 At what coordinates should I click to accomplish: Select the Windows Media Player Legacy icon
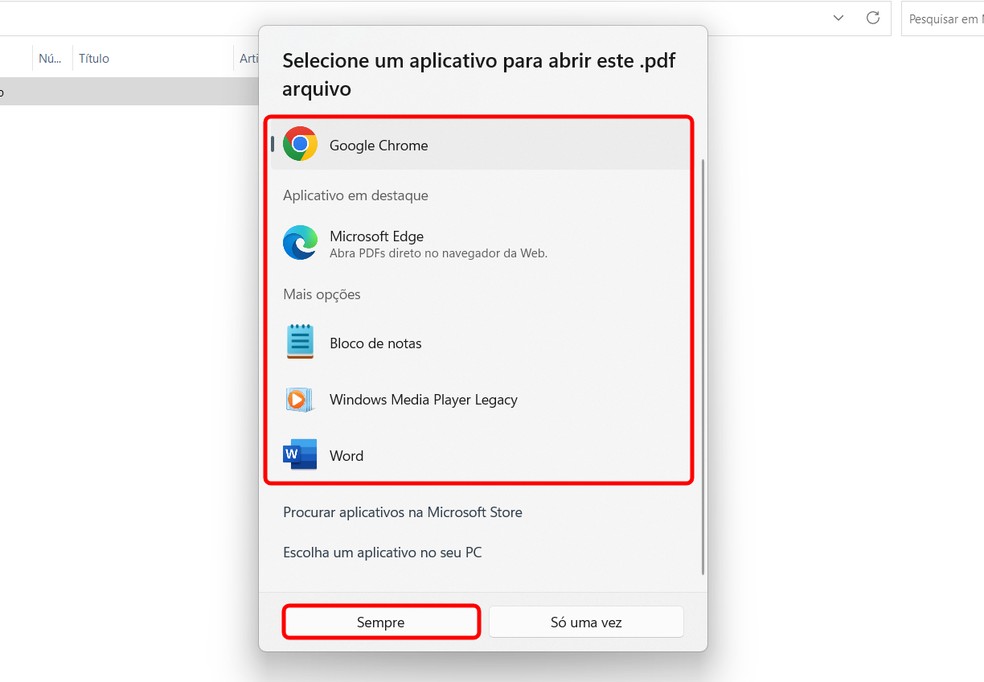[x=300, y=399]
